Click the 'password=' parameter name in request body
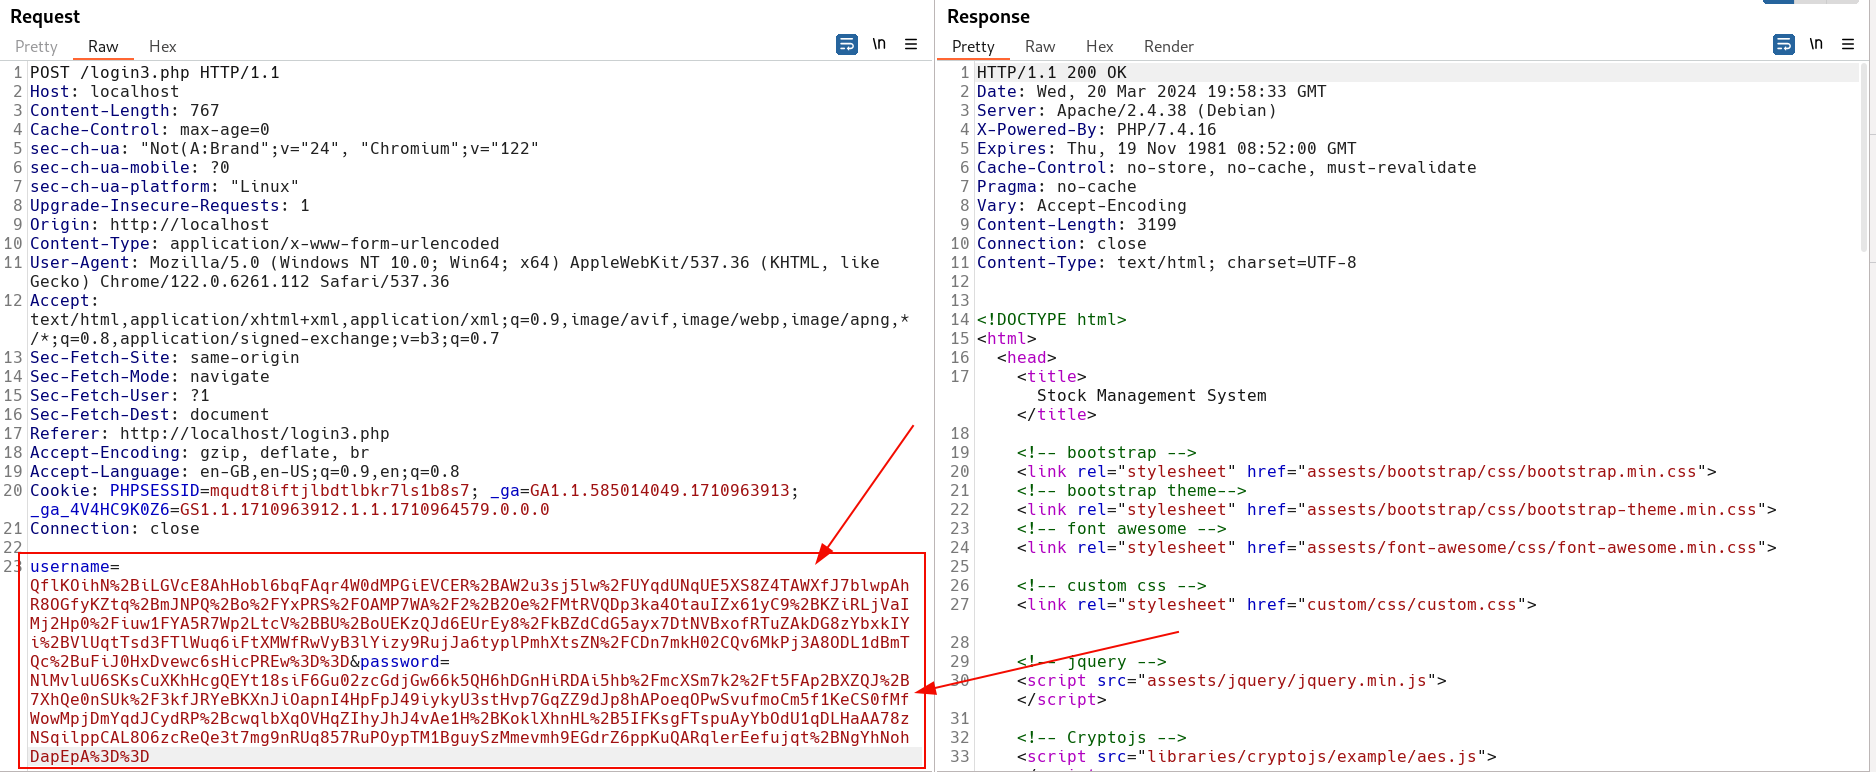The height and width of the screenshot is (772, 1876). (x=405, y=662)
